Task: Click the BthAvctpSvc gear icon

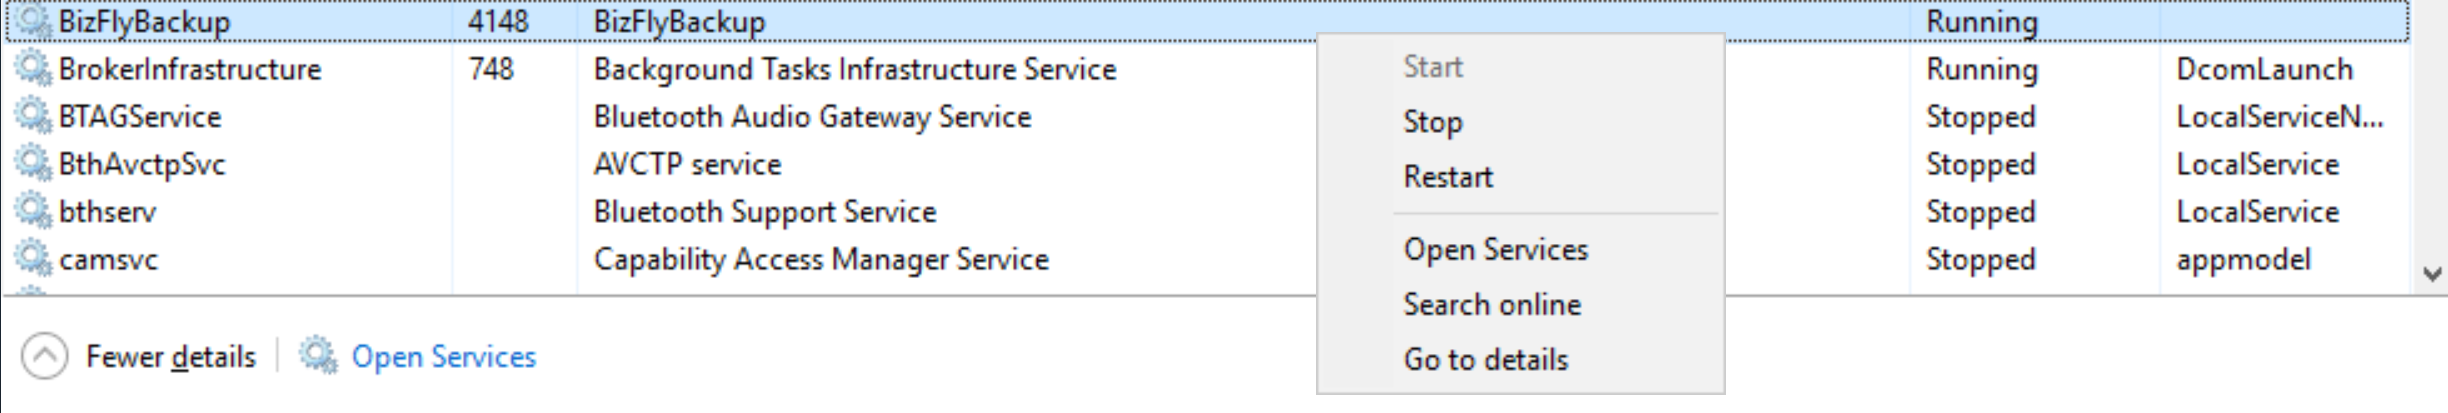Action: pyautogui.click(x=33, y=163)
